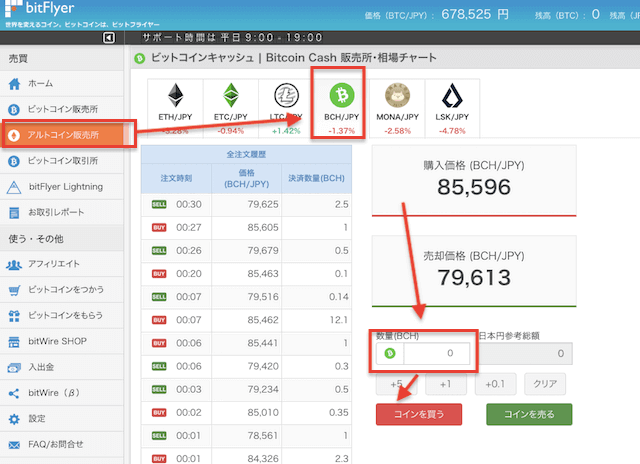The width and height of the screenshot is (640, 464).
Task: Open bitWire SHOP menu item
Action: coord(62,341)
